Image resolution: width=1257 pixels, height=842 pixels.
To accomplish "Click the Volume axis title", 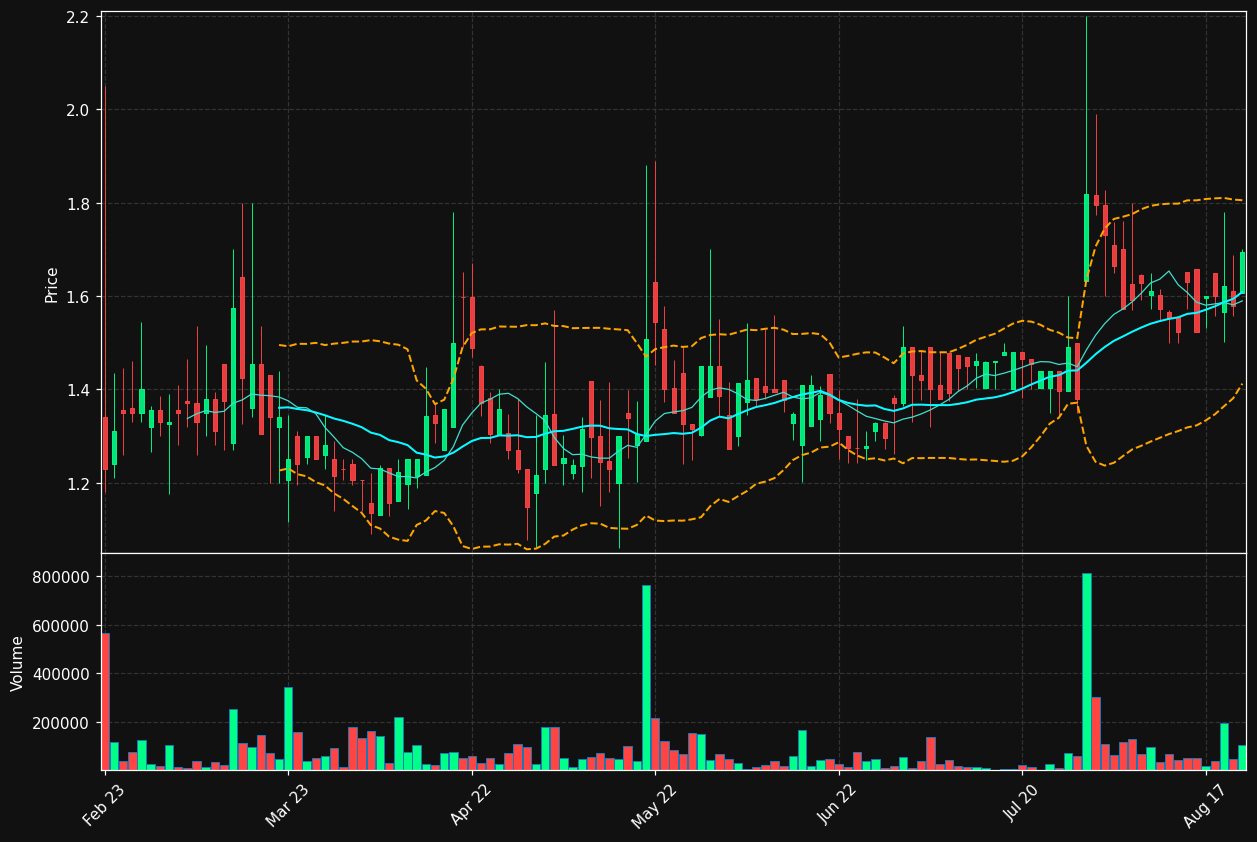I will [18, 663].
